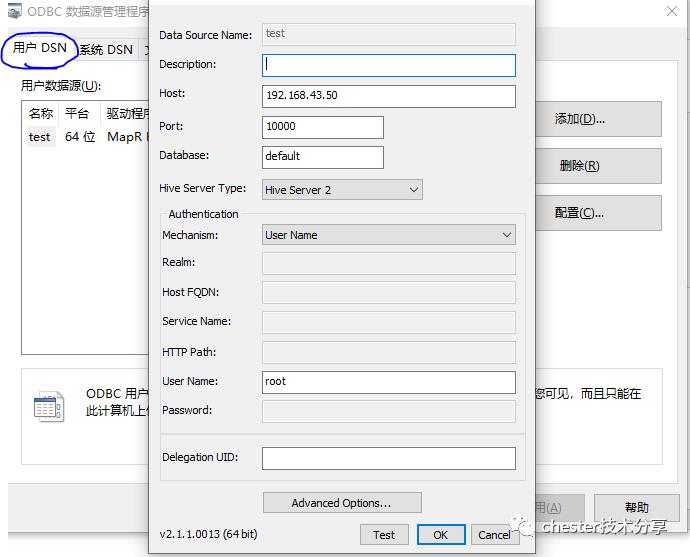Edit the User Name field containing root
Screen dimensions: 690x557
pyautogui.click(x=389, y=382)
